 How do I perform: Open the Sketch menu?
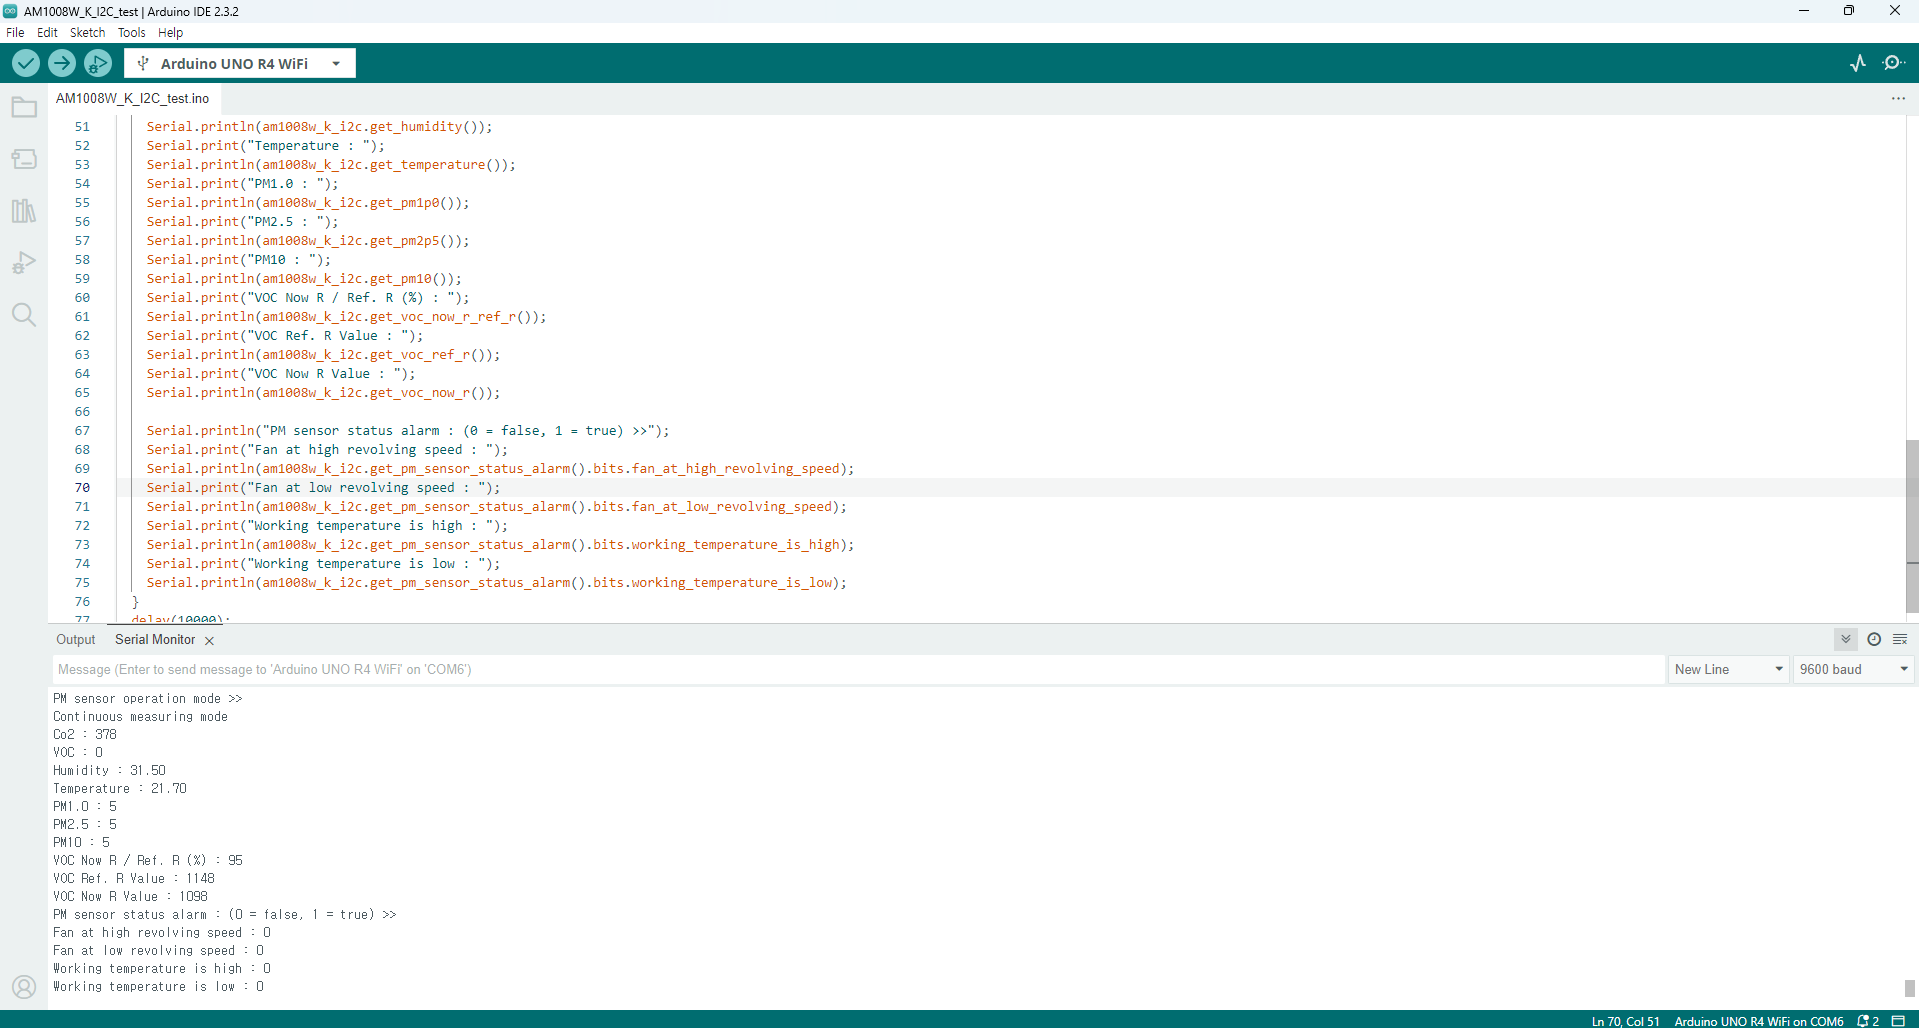[x=87, y=32]
